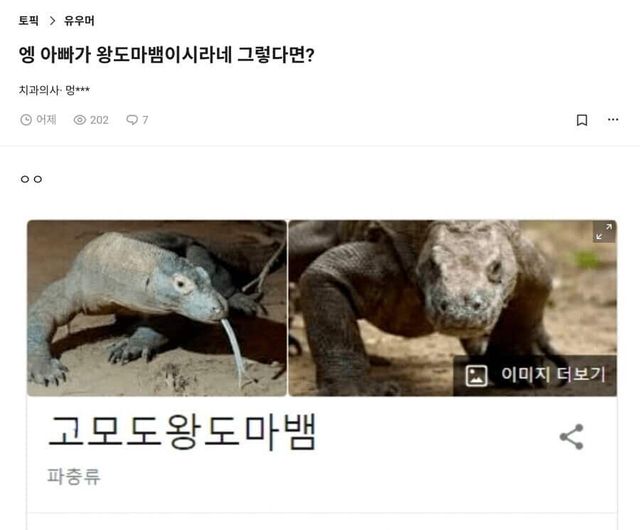Click the 고모도왕도마뱀 heading
This screenshot has height=530, width=640.
[182, 432]
